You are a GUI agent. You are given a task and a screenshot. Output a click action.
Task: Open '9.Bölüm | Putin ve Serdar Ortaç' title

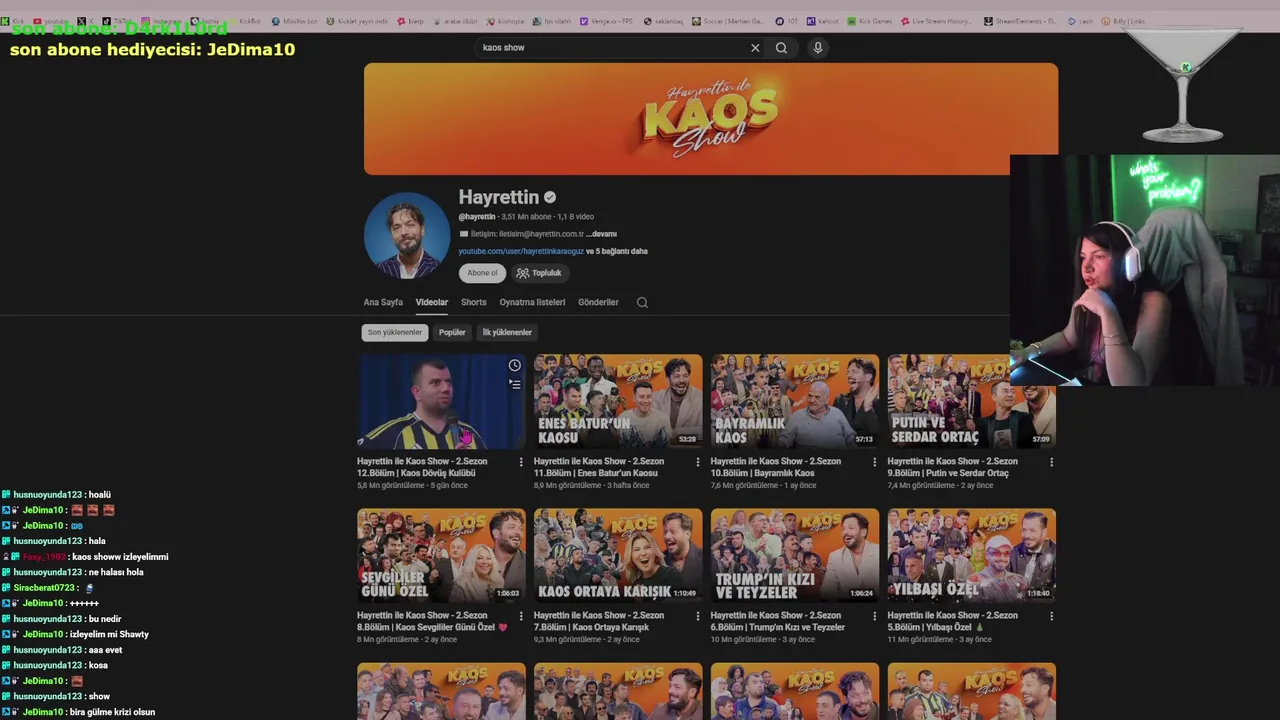[953, 467]
